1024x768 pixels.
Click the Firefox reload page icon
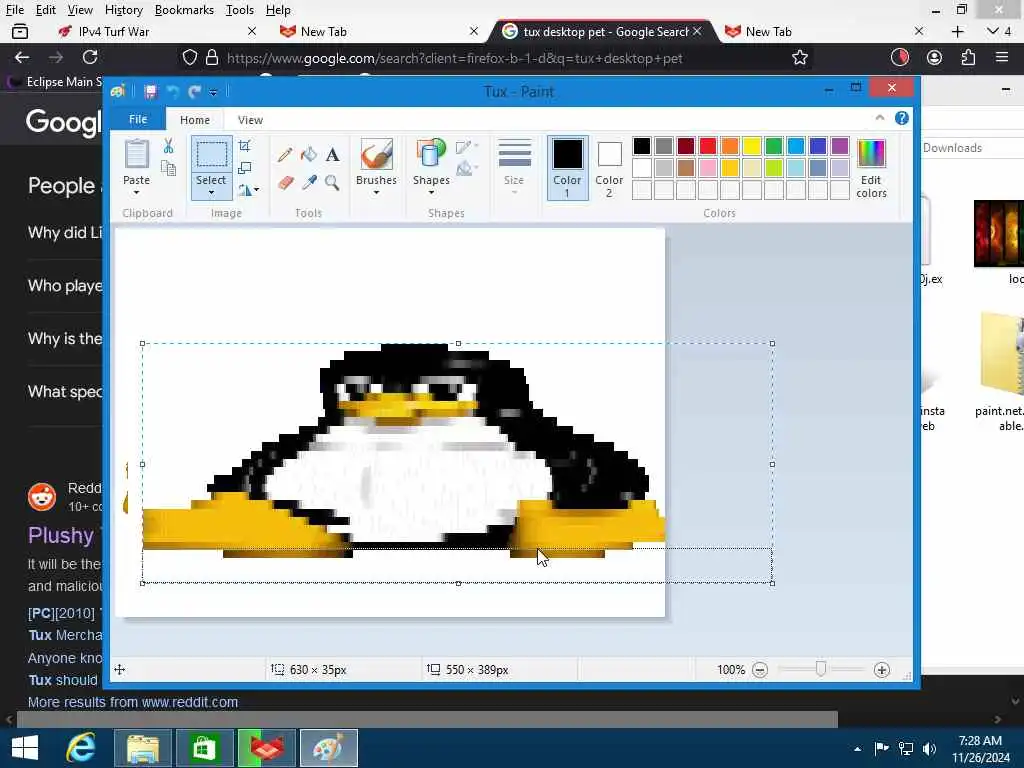90,57
